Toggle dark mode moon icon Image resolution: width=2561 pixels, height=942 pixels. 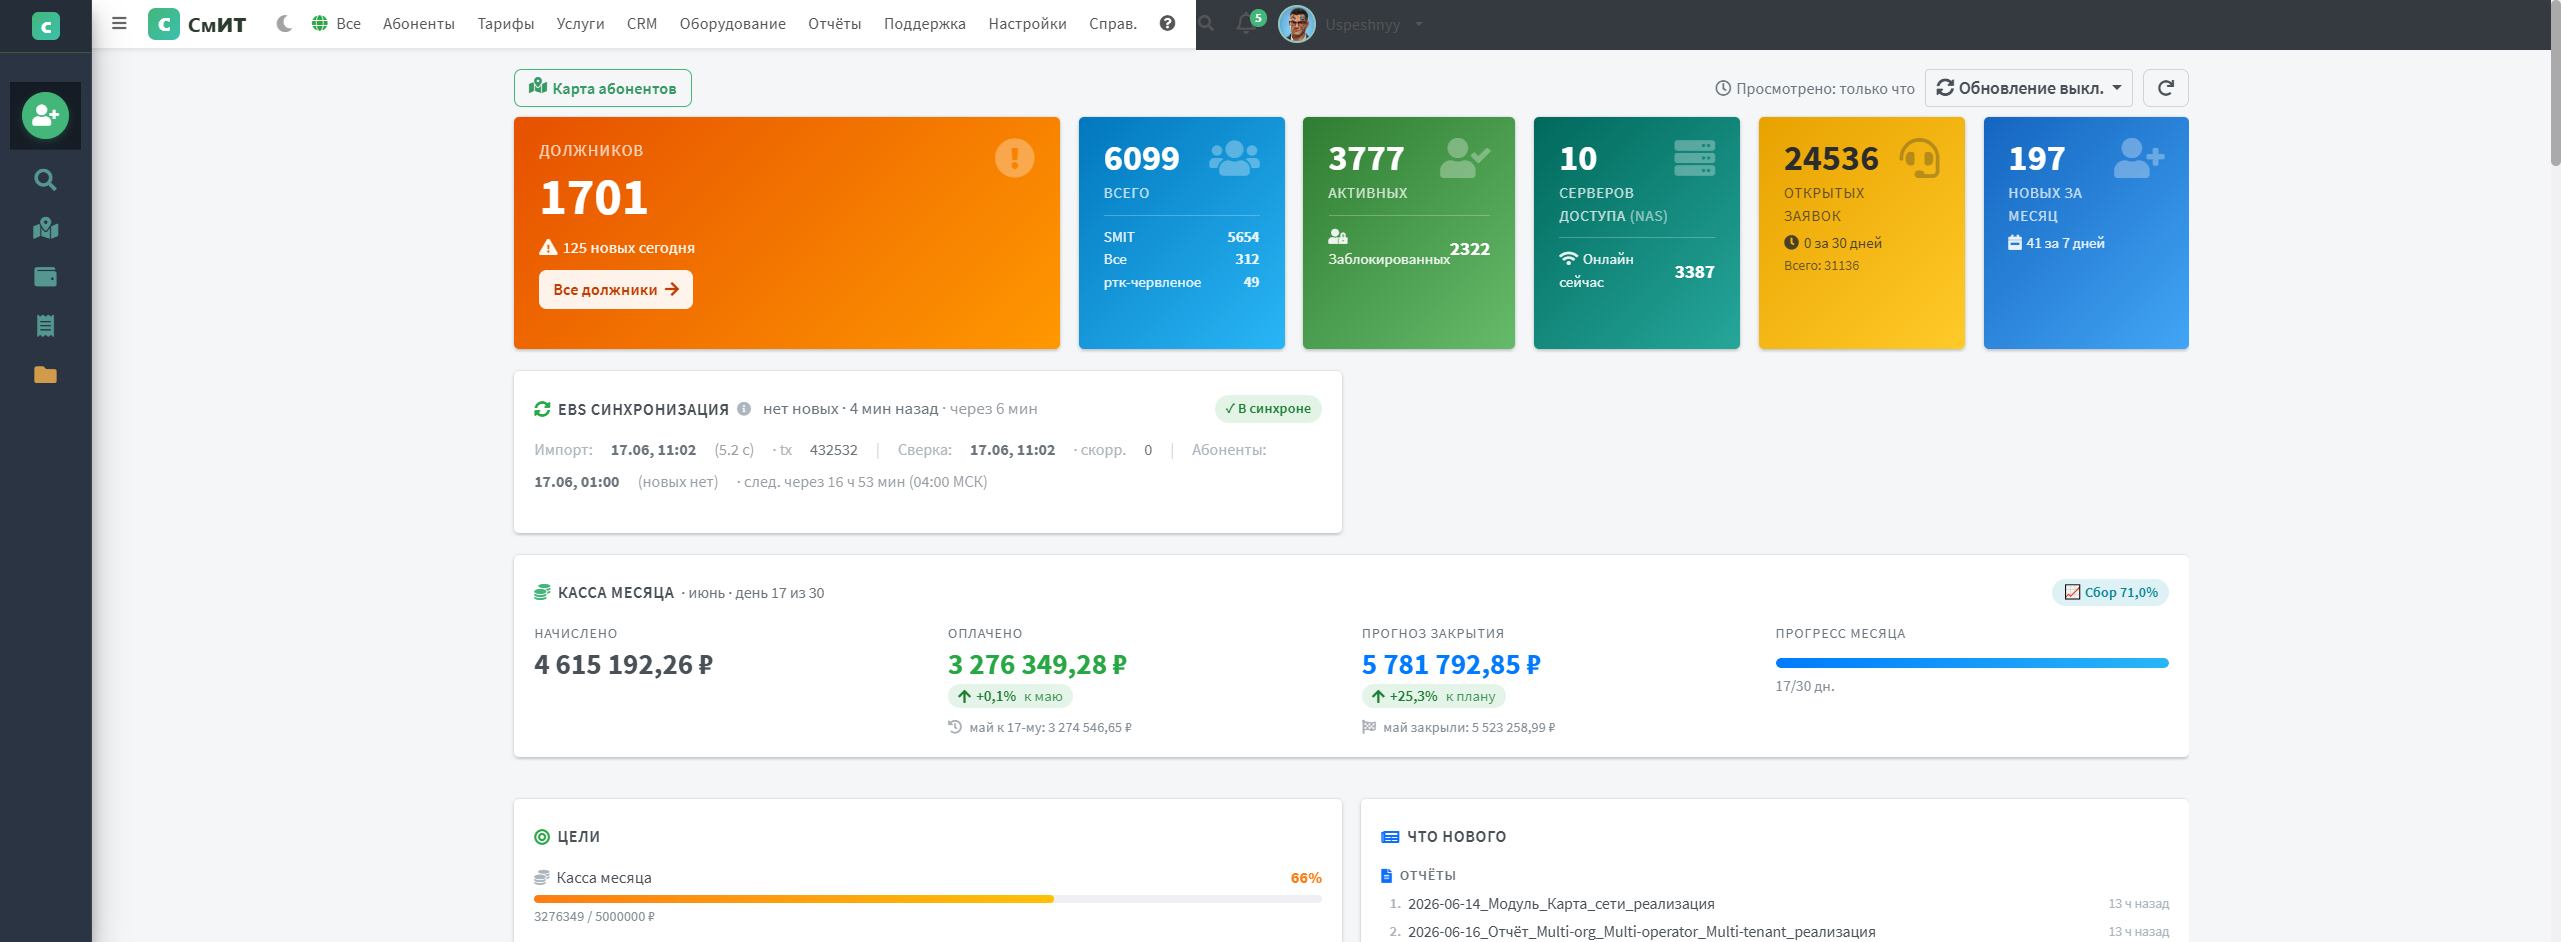[x=284, y=23]
